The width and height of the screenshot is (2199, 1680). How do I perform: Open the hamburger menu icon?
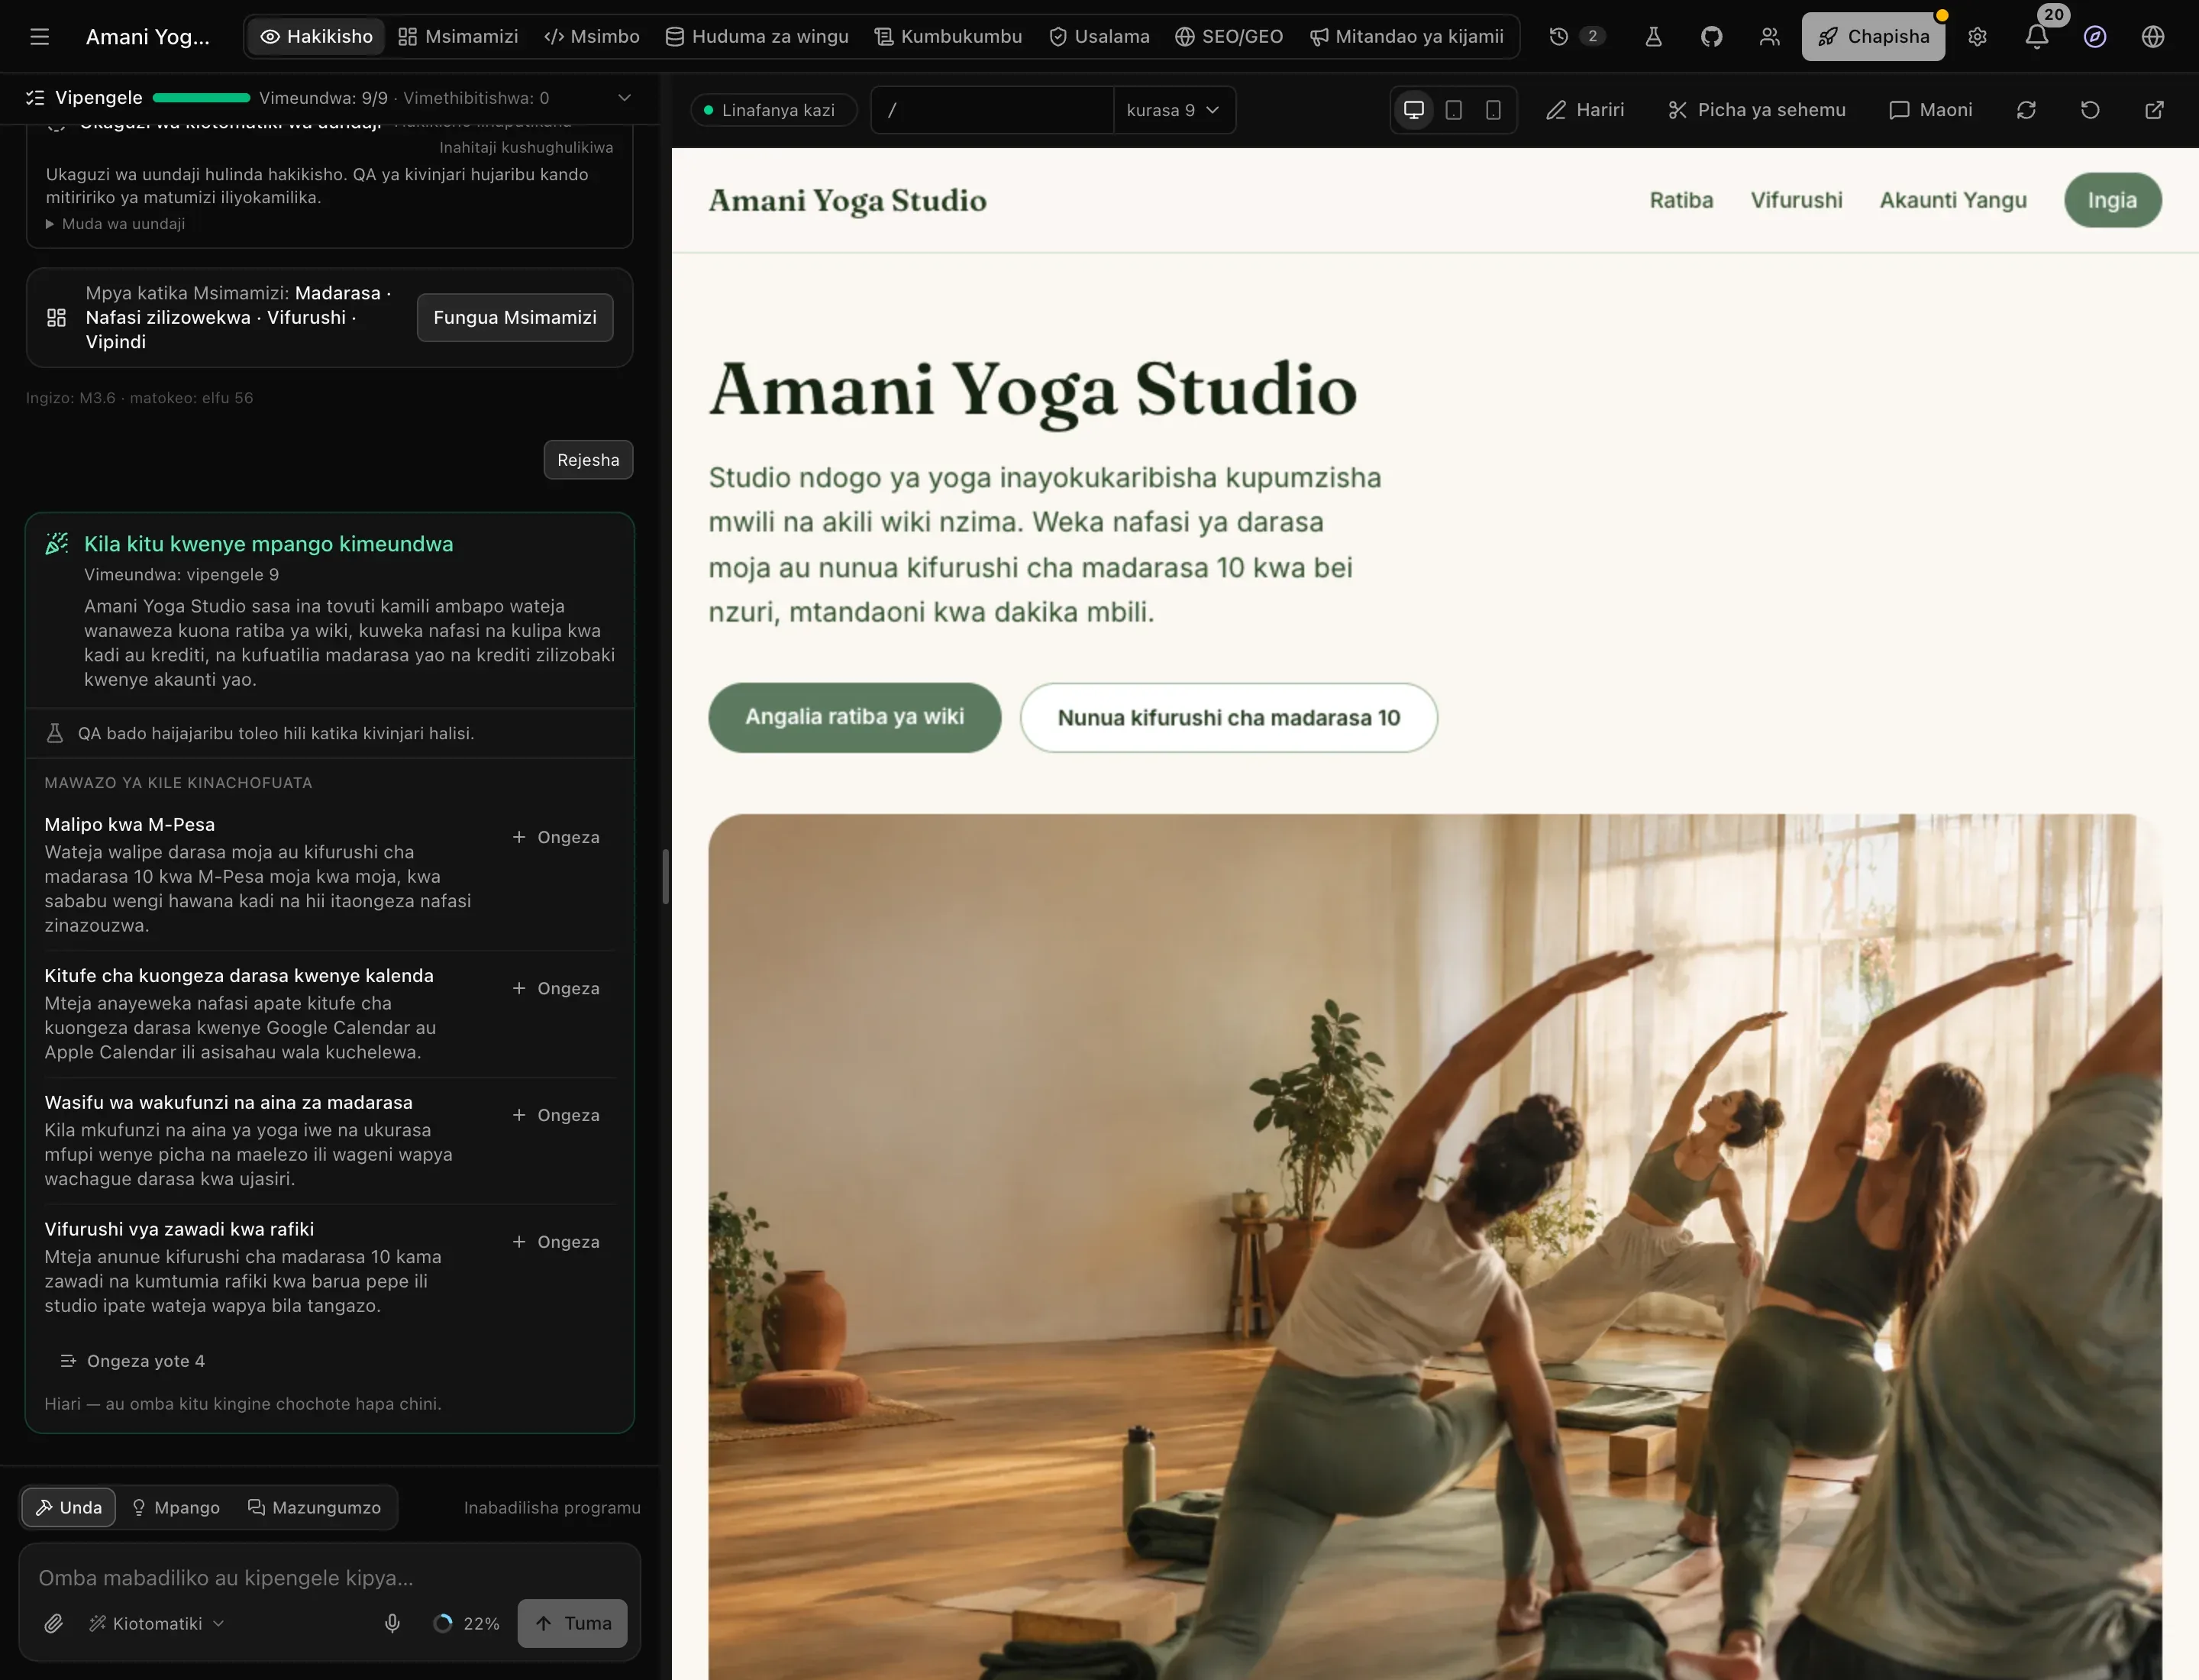pos(39,37)
